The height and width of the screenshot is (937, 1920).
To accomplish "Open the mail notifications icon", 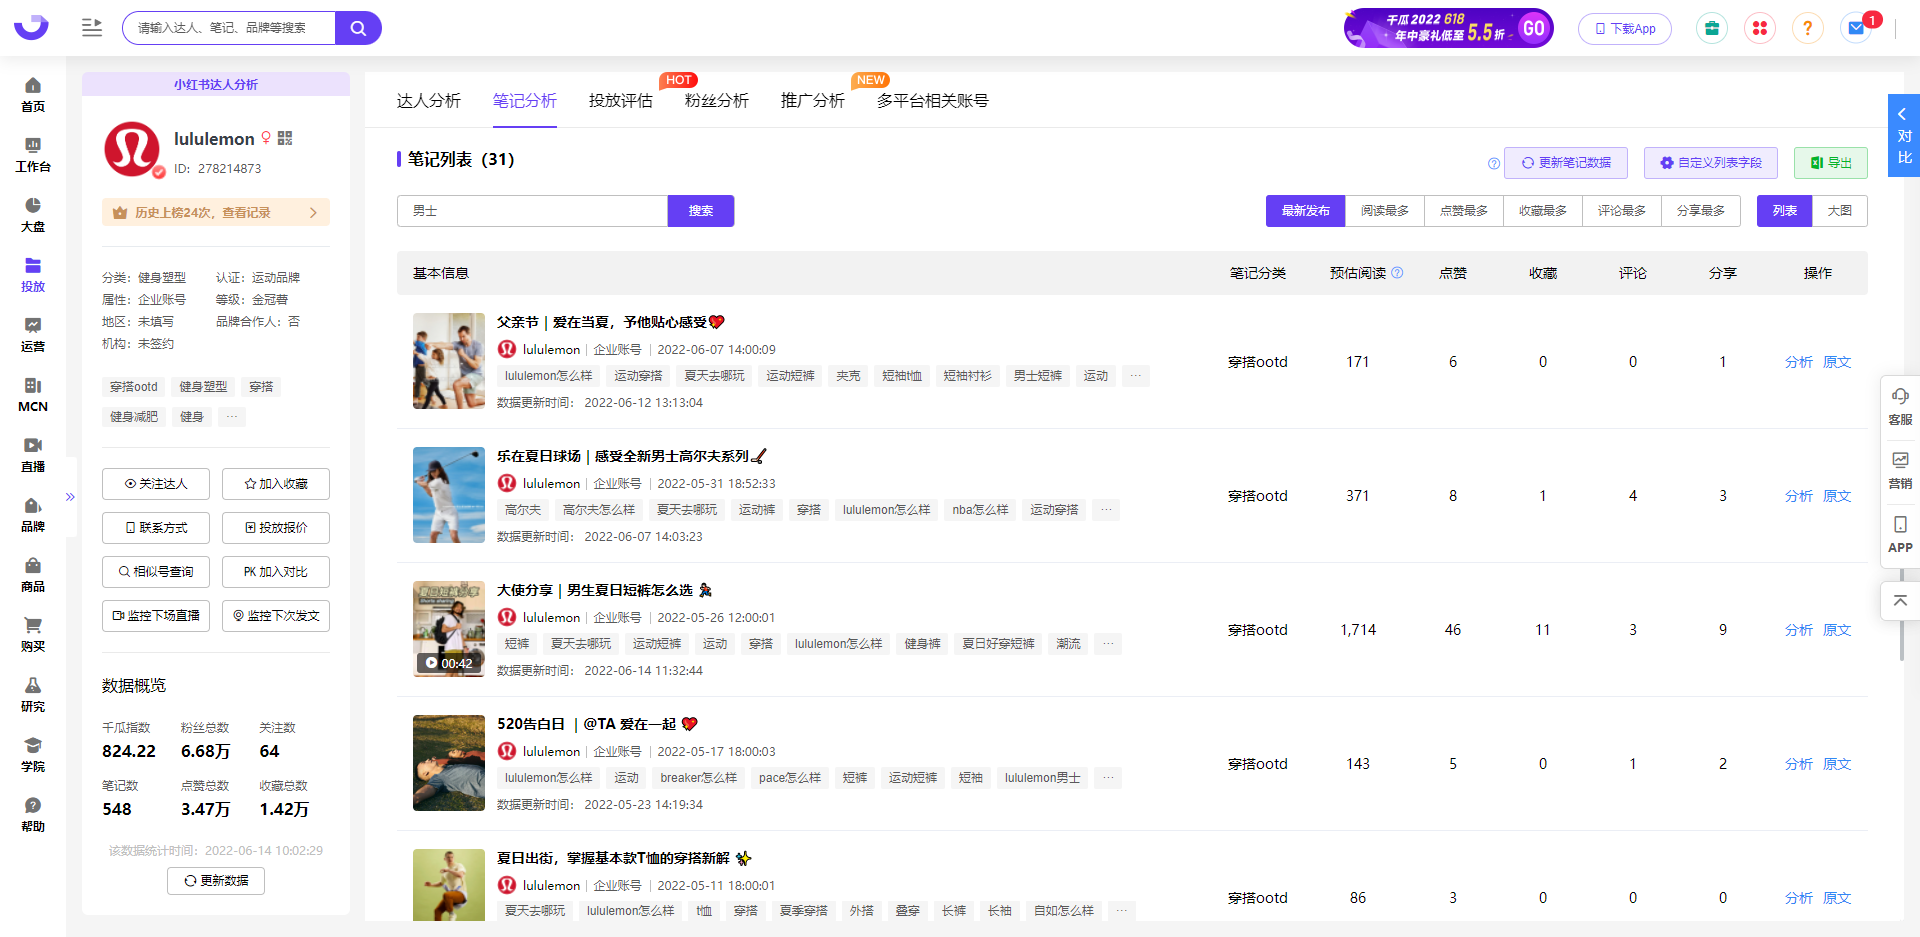I will 1856,28.
